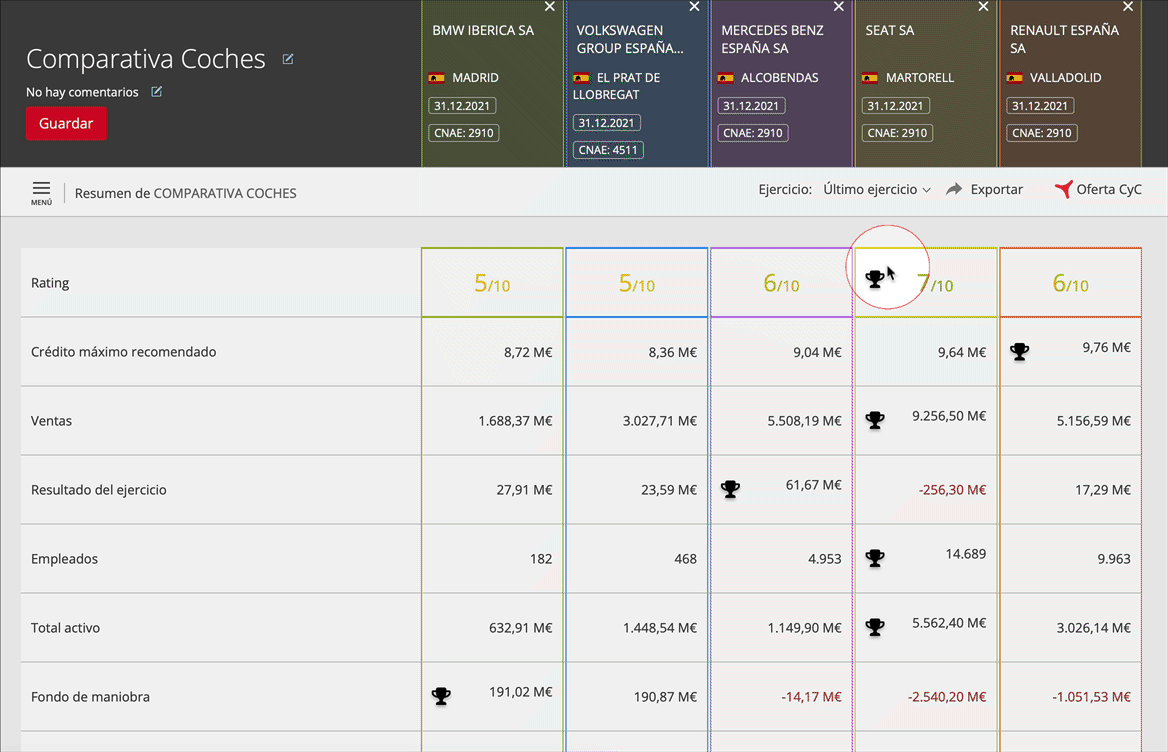Screen dimensions: 1168x752
Task: Open the Último ejercicio dropdown
Action: [877, 190]
